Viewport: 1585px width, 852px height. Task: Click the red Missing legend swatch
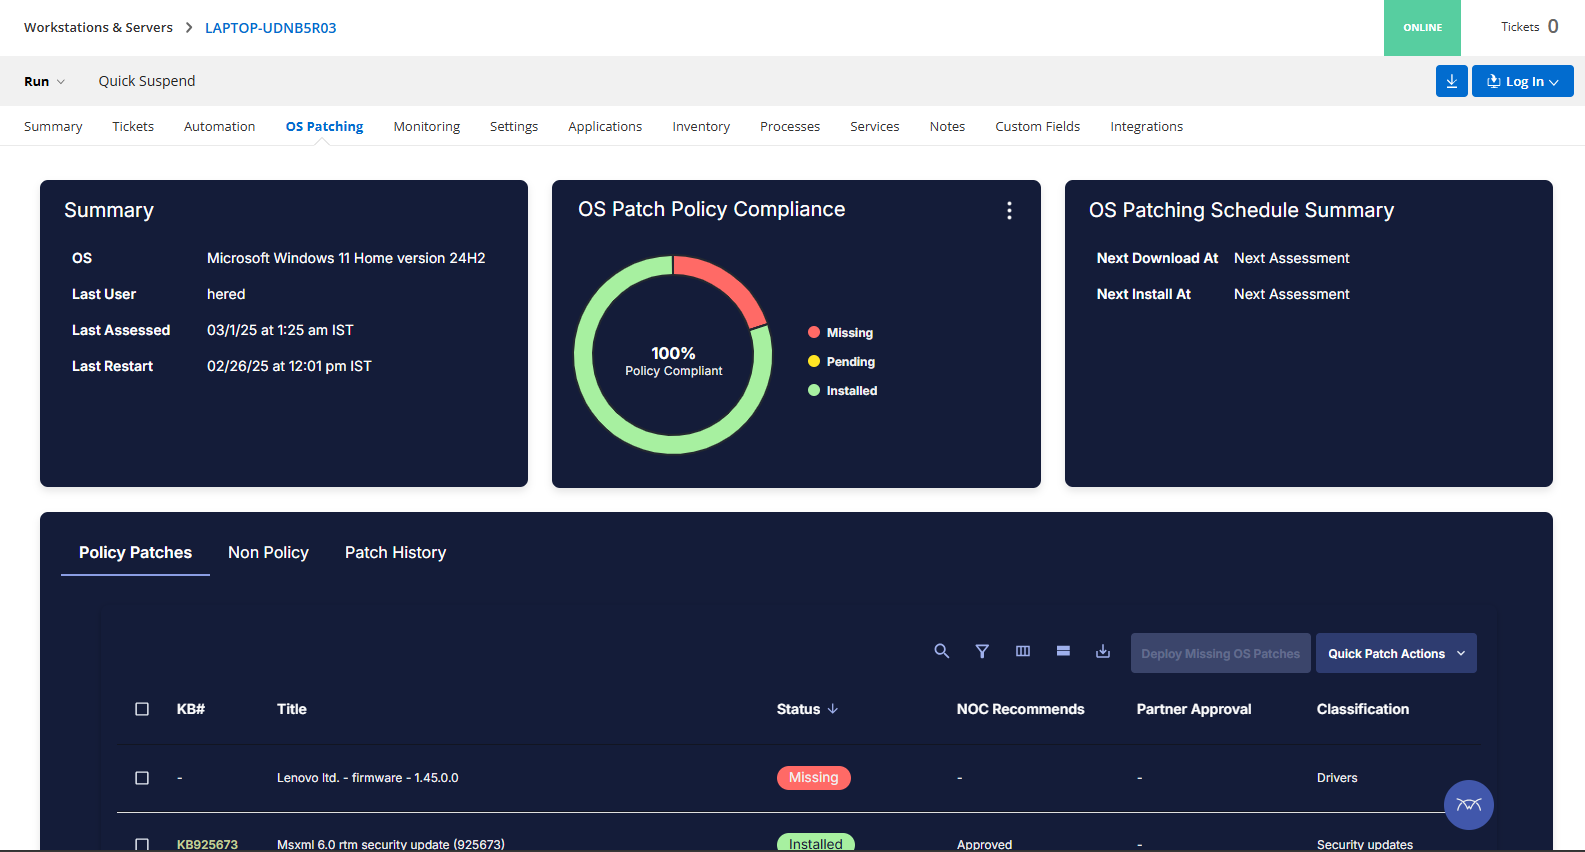tap(814, 333)
